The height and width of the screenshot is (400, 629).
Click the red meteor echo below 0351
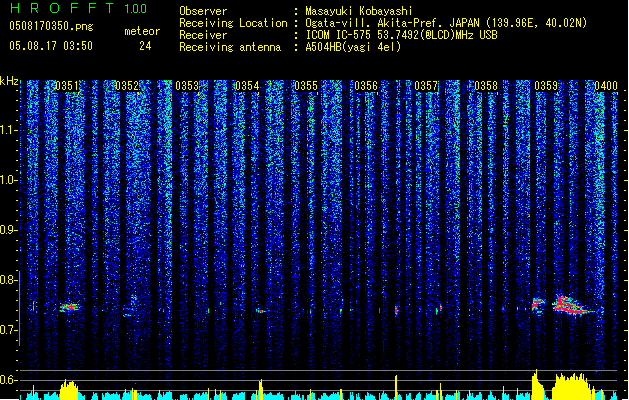point(70,307)
